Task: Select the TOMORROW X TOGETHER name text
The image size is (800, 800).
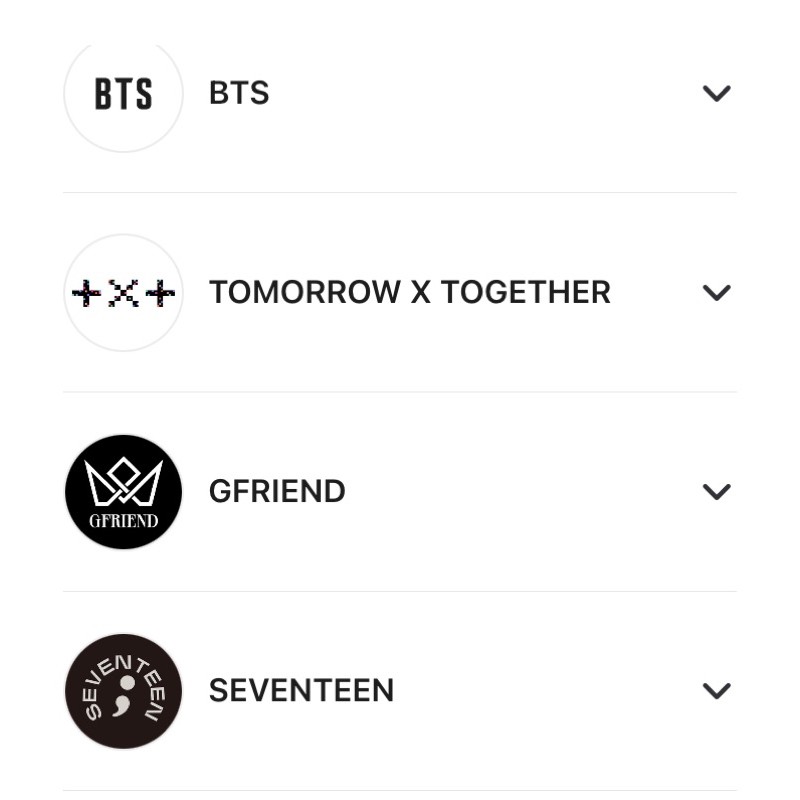Action: coord(409,292)
